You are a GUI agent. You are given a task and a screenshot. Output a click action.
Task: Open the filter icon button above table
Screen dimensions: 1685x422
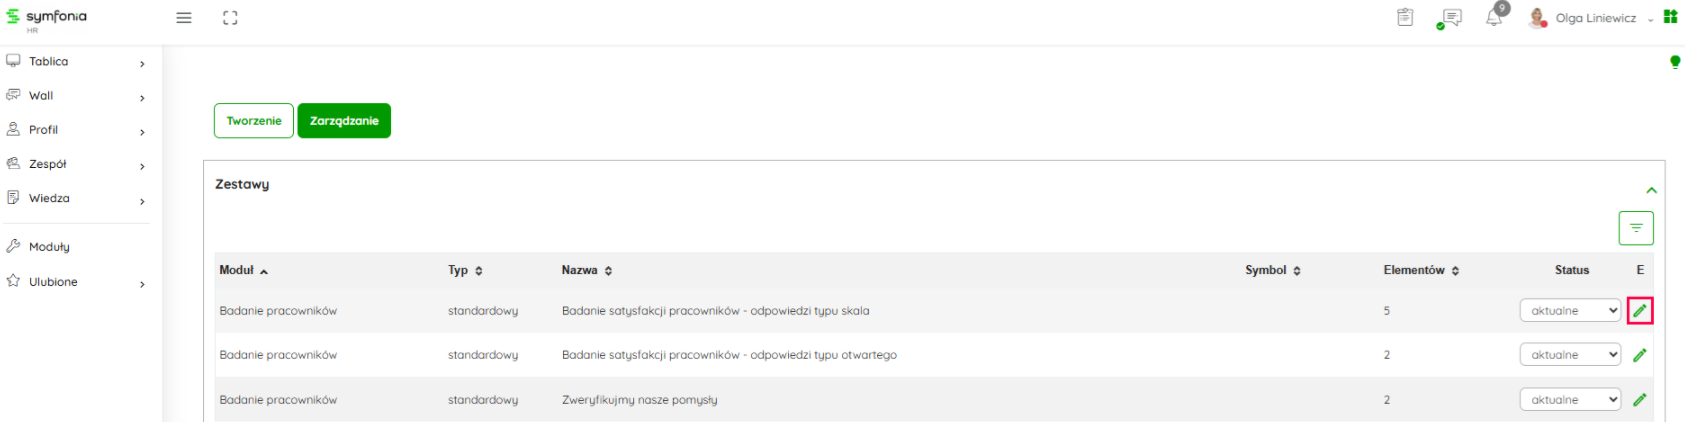(x=1636, y=228)
